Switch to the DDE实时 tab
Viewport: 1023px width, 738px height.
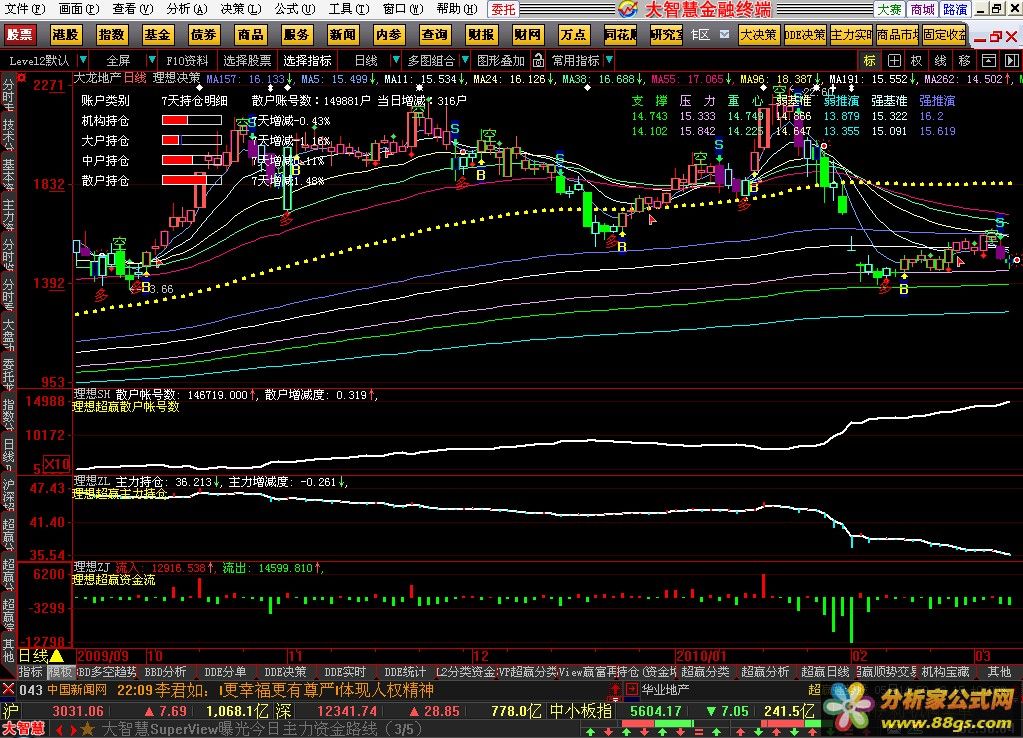pos(345,671)
